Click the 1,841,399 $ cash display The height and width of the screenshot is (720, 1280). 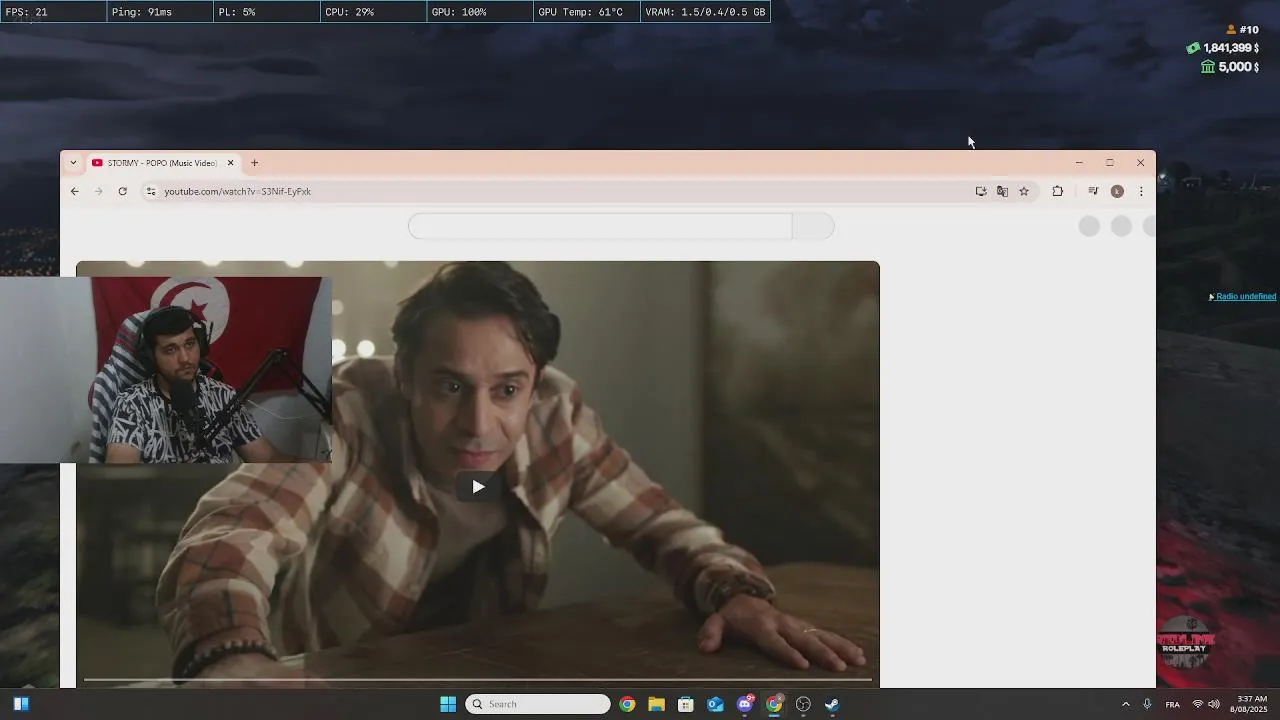tap(1223, 48)
